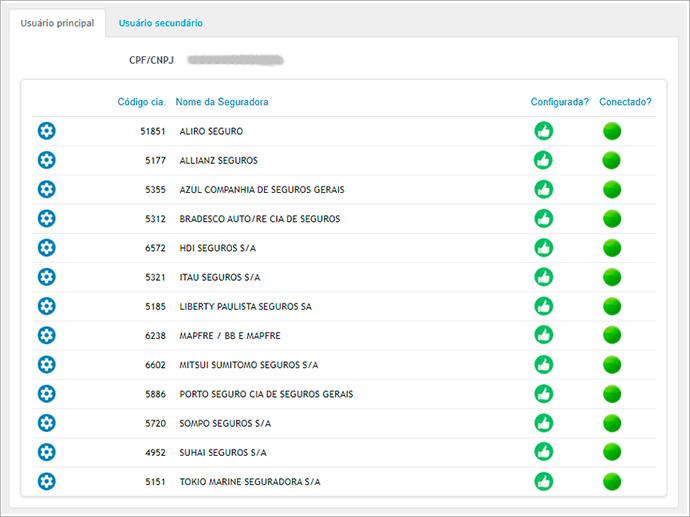Click ITAU SEGUROS configured thumbs-up

(544, 277)
